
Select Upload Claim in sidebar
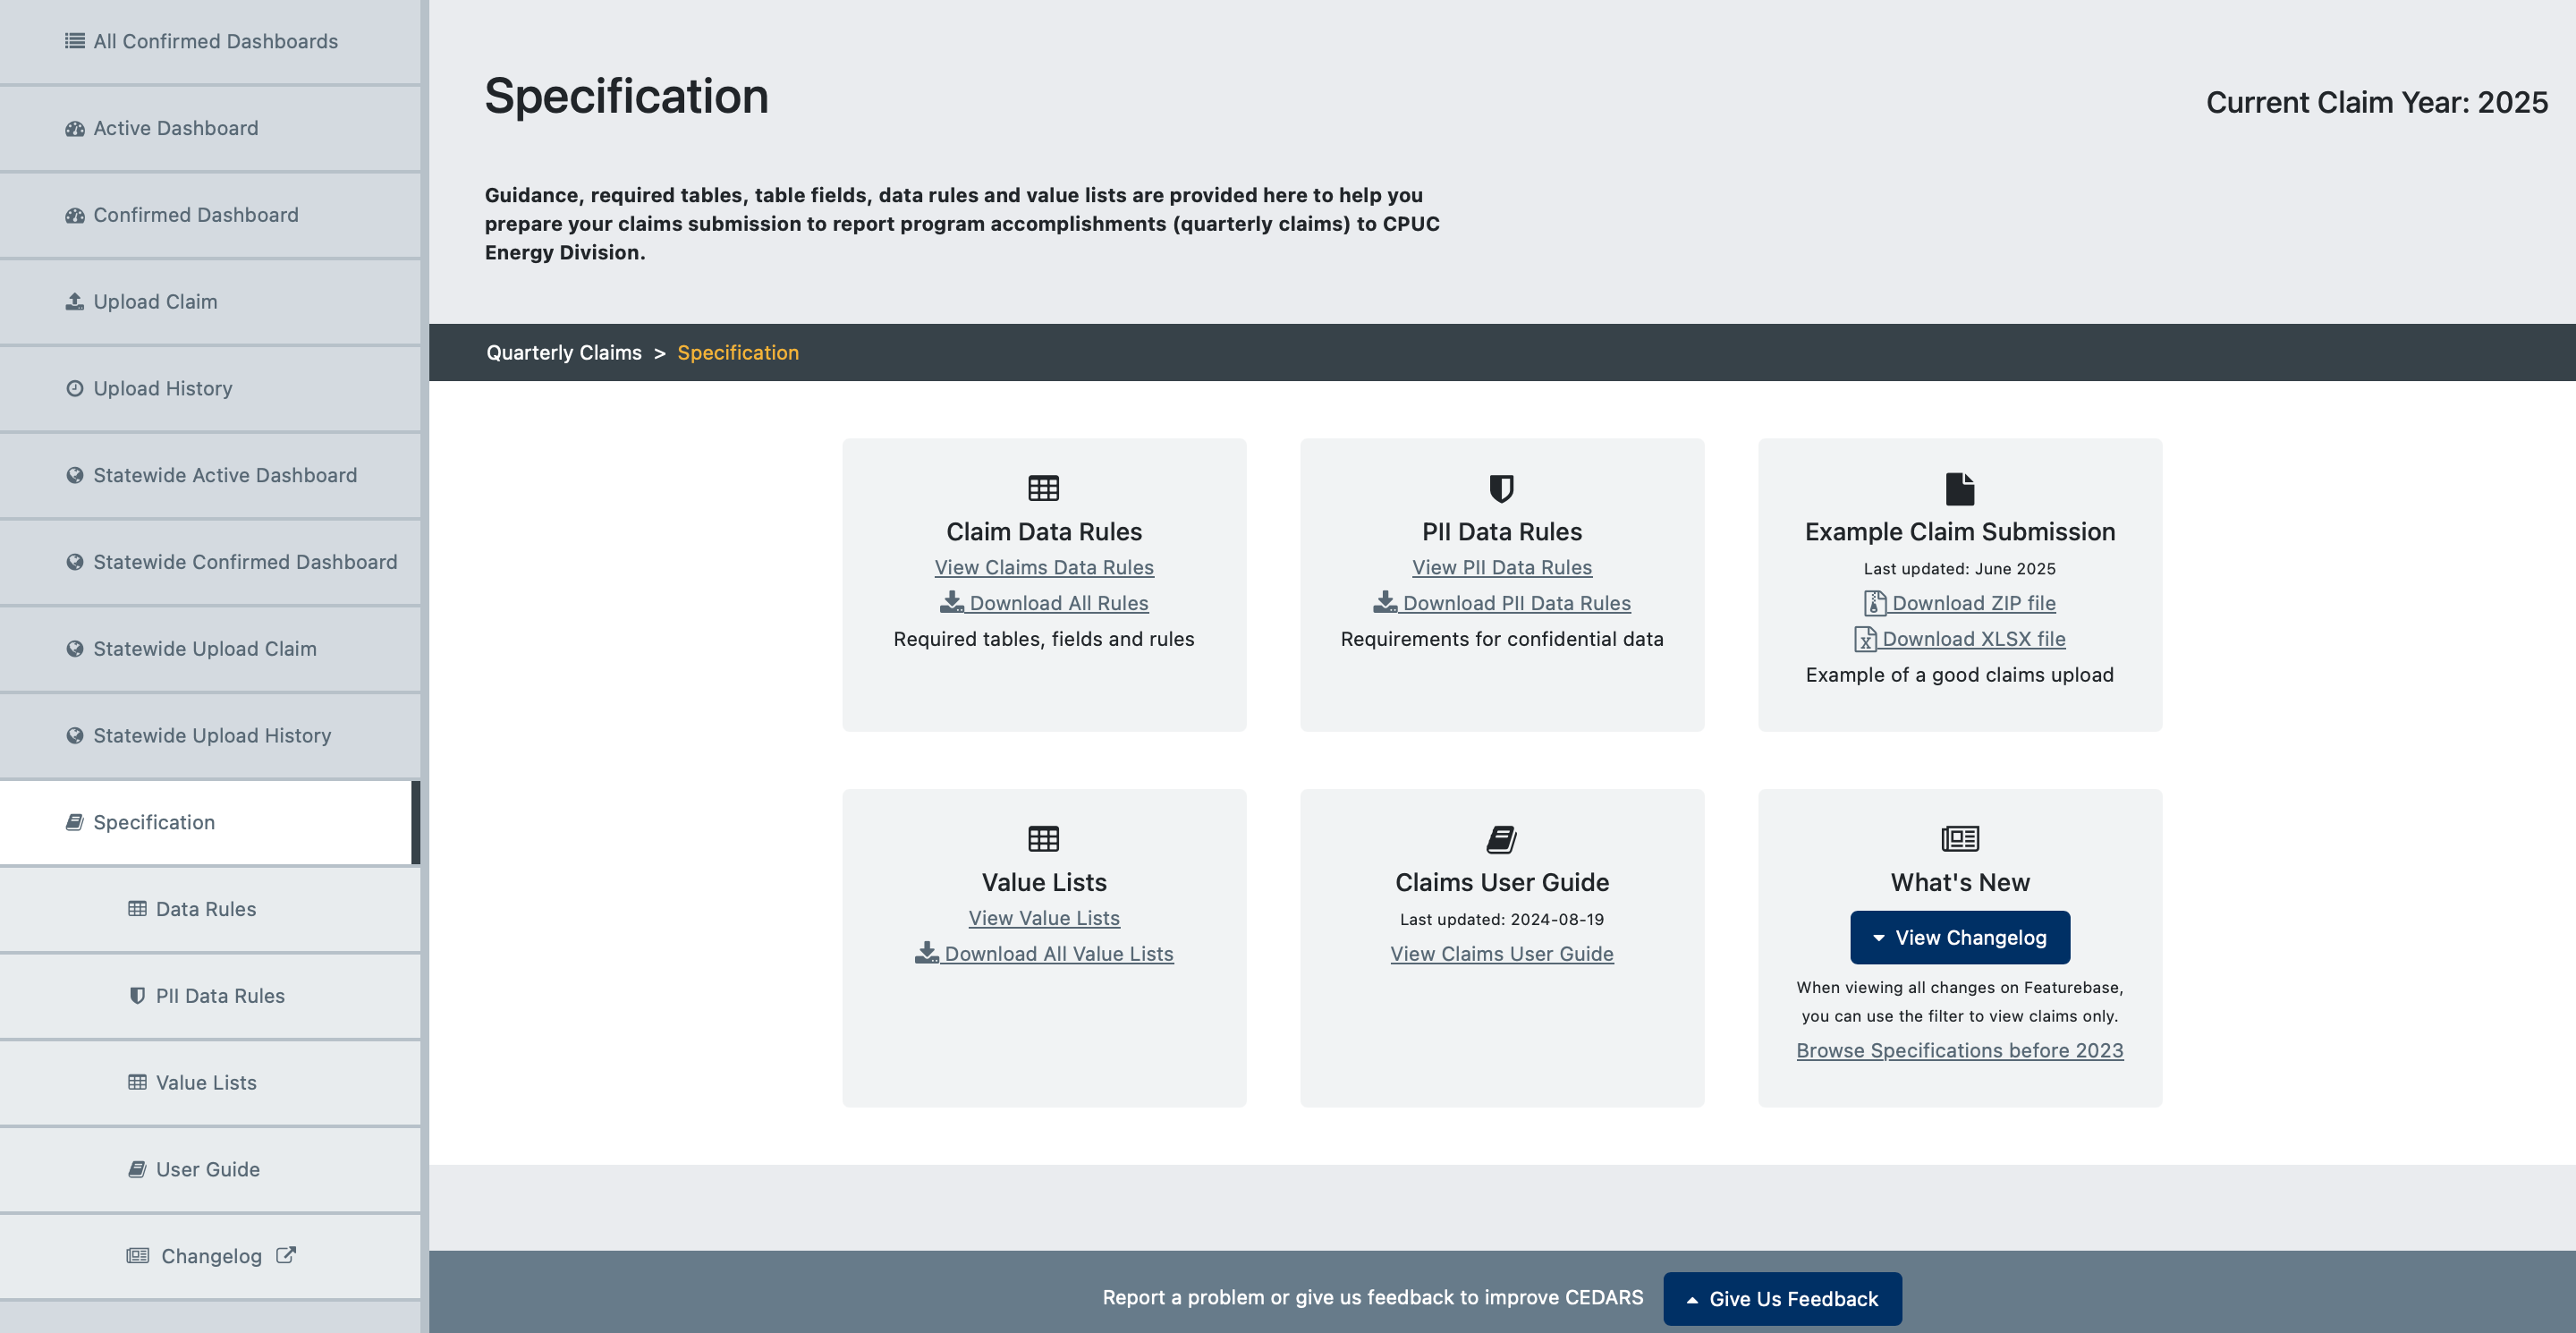(x=210, y=301)
